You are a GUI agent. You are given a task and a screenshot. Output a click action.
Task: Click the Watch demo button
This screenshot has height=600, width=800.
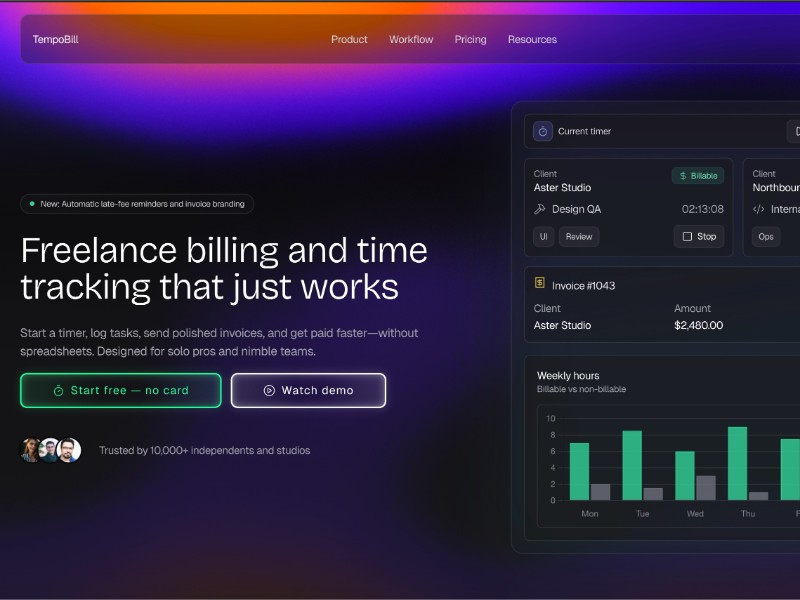[x=308, y=390]
